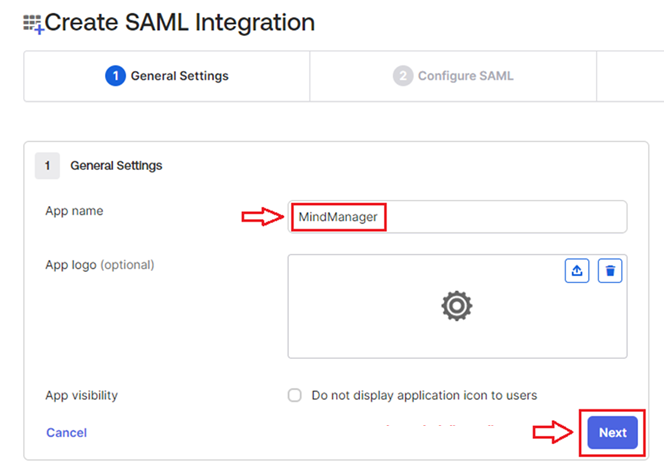Enable the App visibility checkbox

pos(294,395)
